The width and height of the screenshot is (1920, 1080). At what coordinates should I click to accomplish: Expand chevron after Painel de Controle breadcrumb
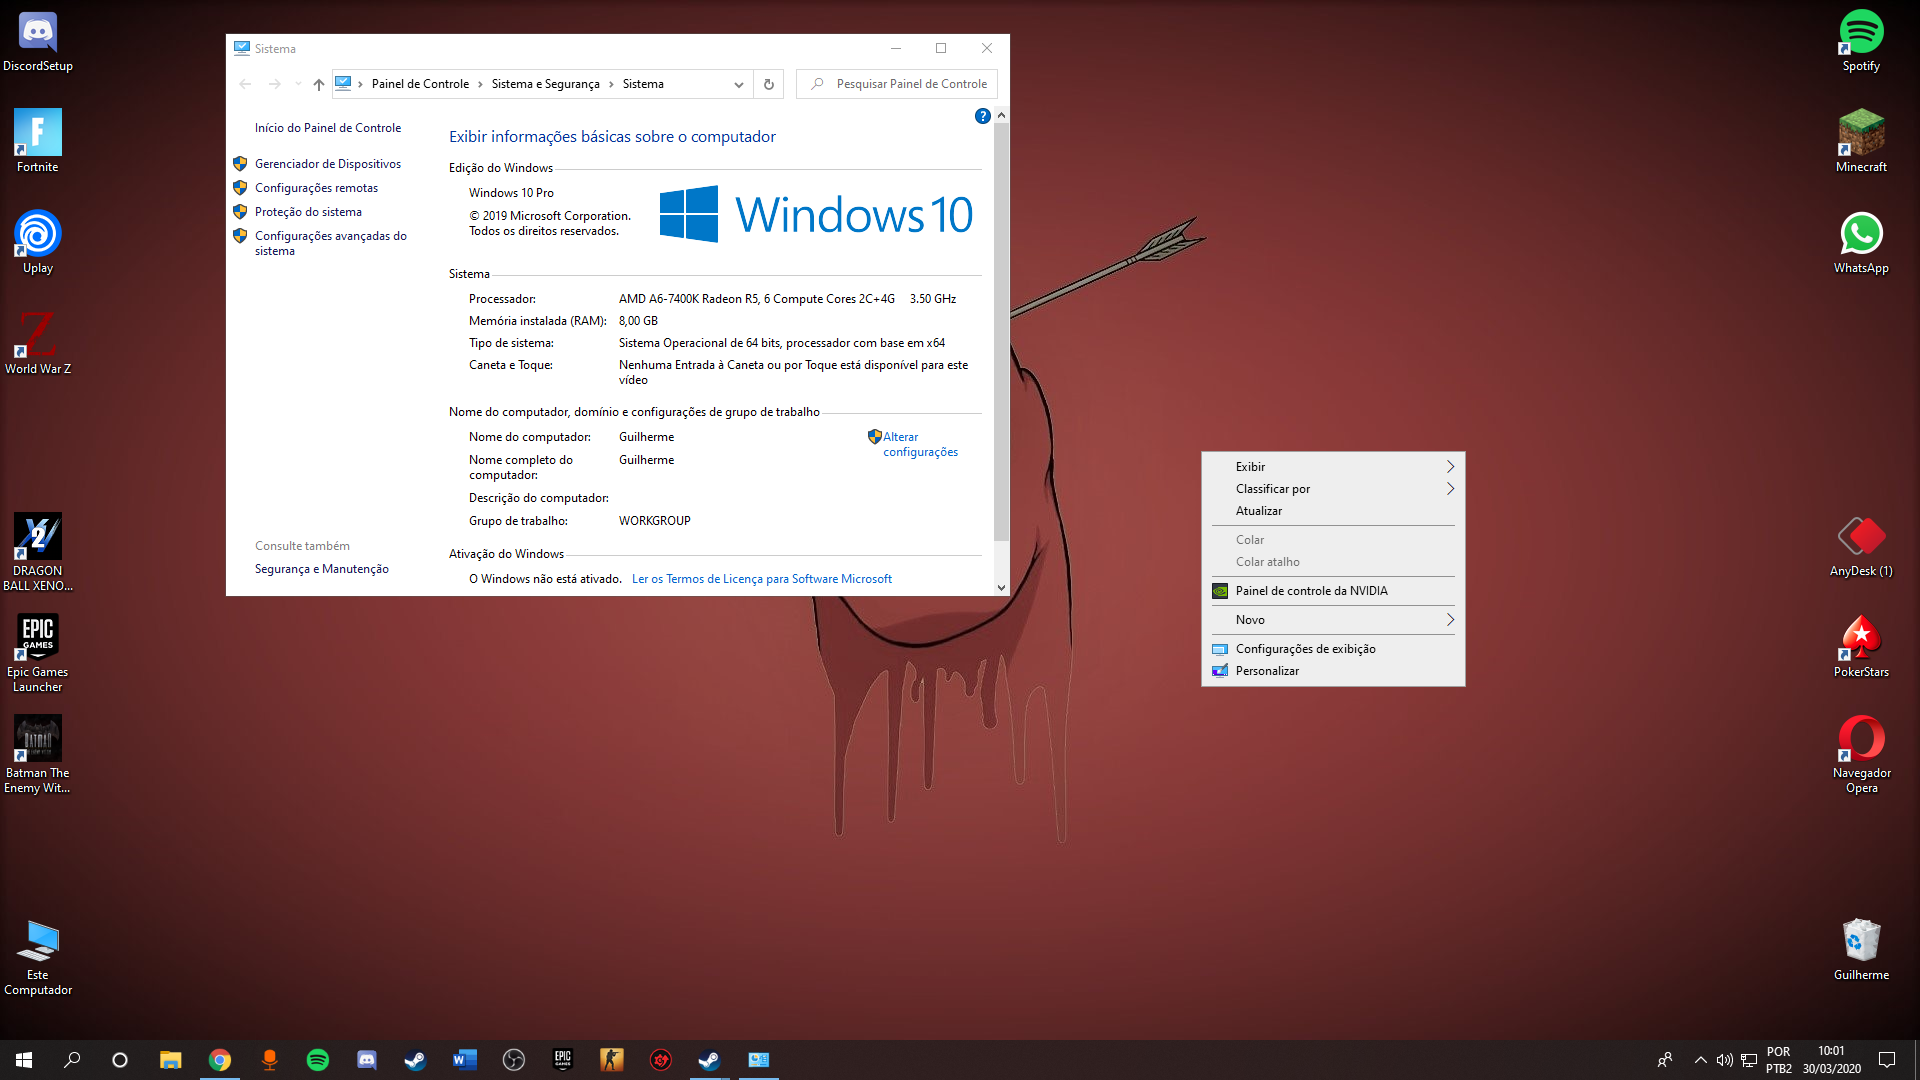pos(480,84)
